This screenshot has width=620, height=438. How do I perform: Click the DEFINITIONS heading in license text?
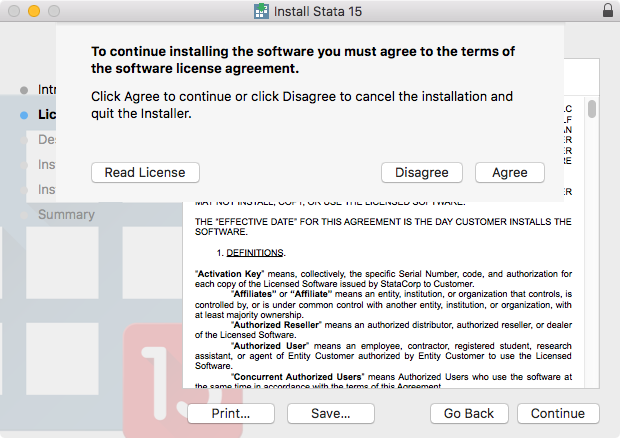tap(255, 253)
